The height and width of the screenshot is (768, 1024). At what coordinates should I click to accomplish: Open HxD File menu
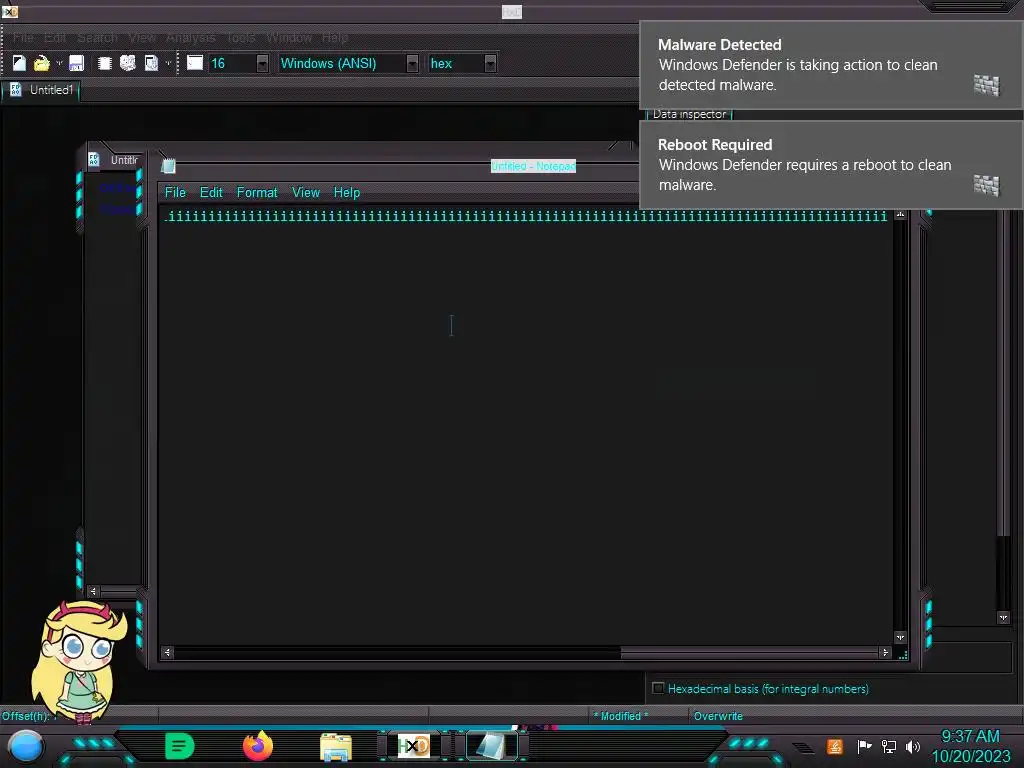[x=23, y=38]
